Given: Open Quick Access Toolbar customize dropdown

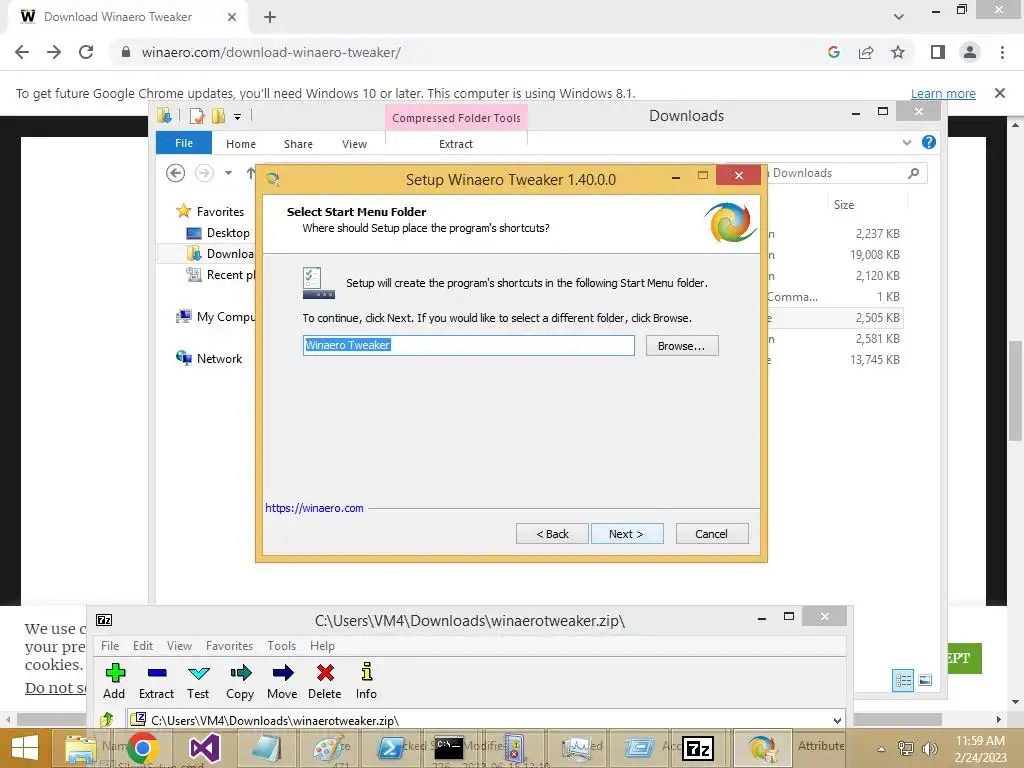Looking at the screenshot, I should (x=238, y=117).
